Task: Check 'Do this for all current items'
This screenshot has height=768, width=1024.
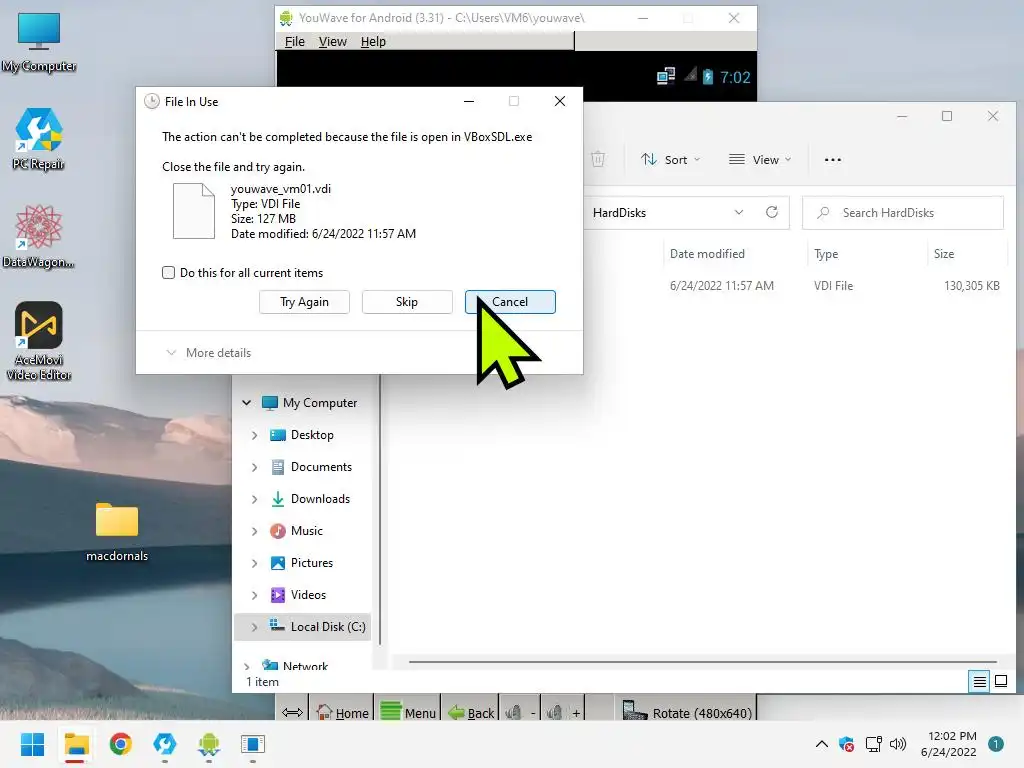Action: click(x=168, y=273)
